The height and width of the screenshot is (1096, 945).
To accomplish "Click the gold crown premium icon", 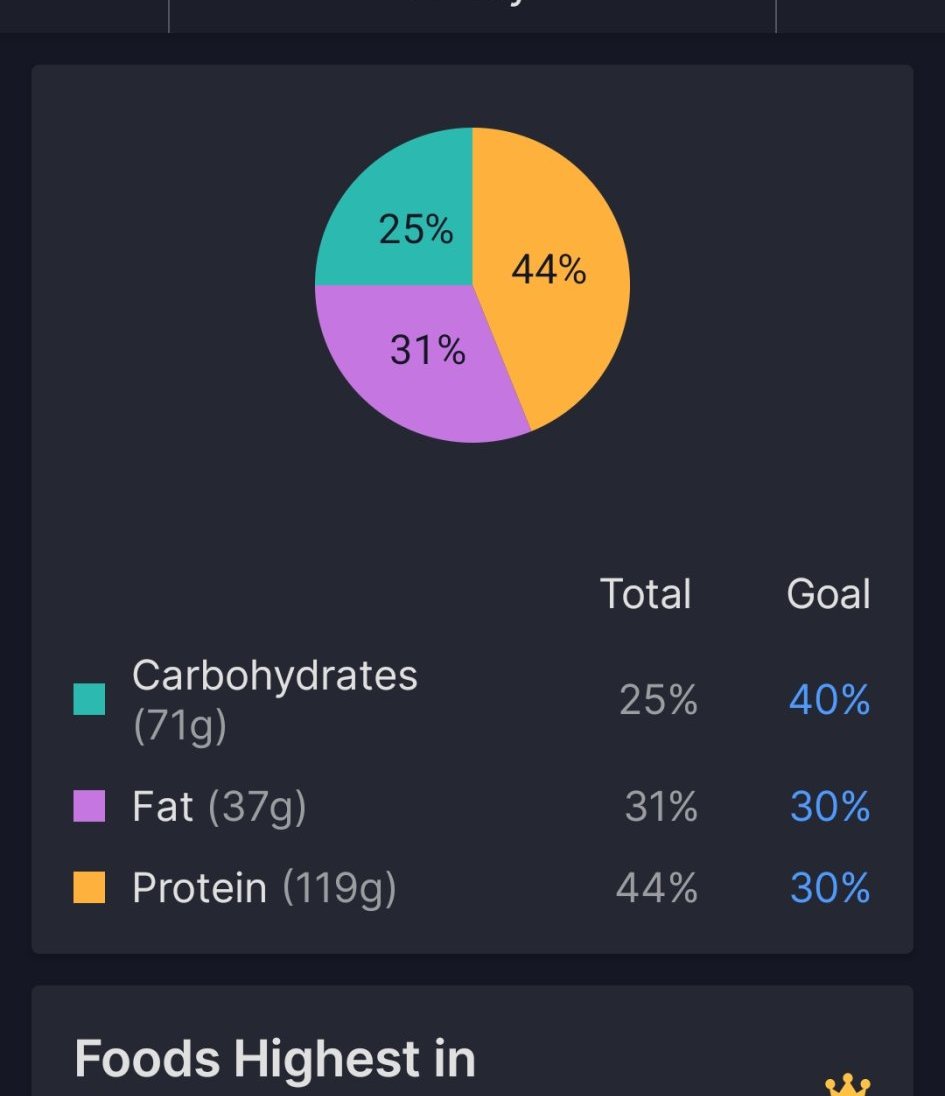I will [x=847, y=1085].
